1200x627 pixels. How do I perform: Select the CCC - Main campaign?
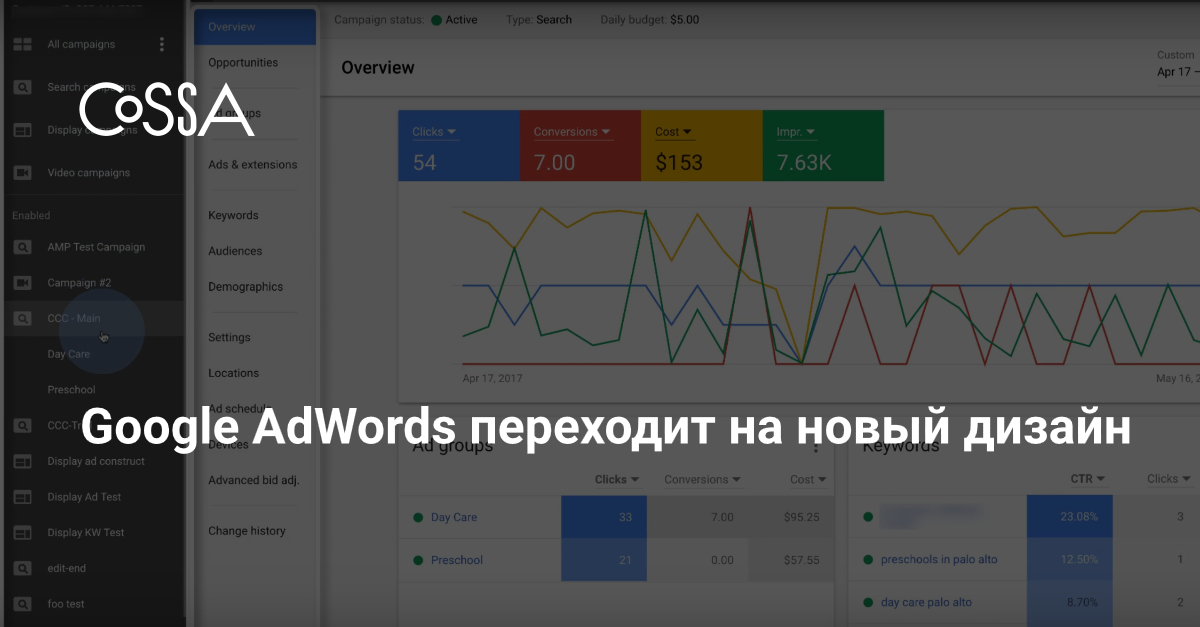tap(74, 319)
